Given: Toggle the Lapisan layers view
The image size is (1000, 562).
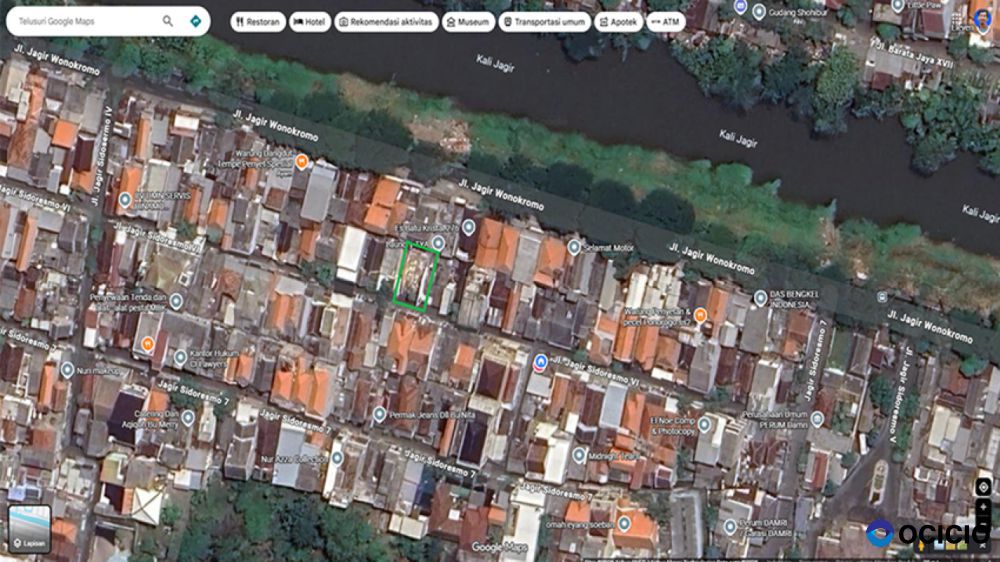Looking at the screenshot, I should click(x=29, y=530).
